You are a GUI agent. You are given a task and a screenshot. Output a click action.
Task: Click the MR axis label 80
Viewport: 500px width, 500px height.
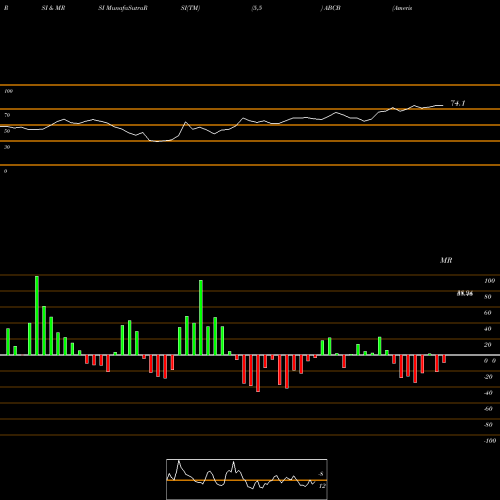point(488,297)
